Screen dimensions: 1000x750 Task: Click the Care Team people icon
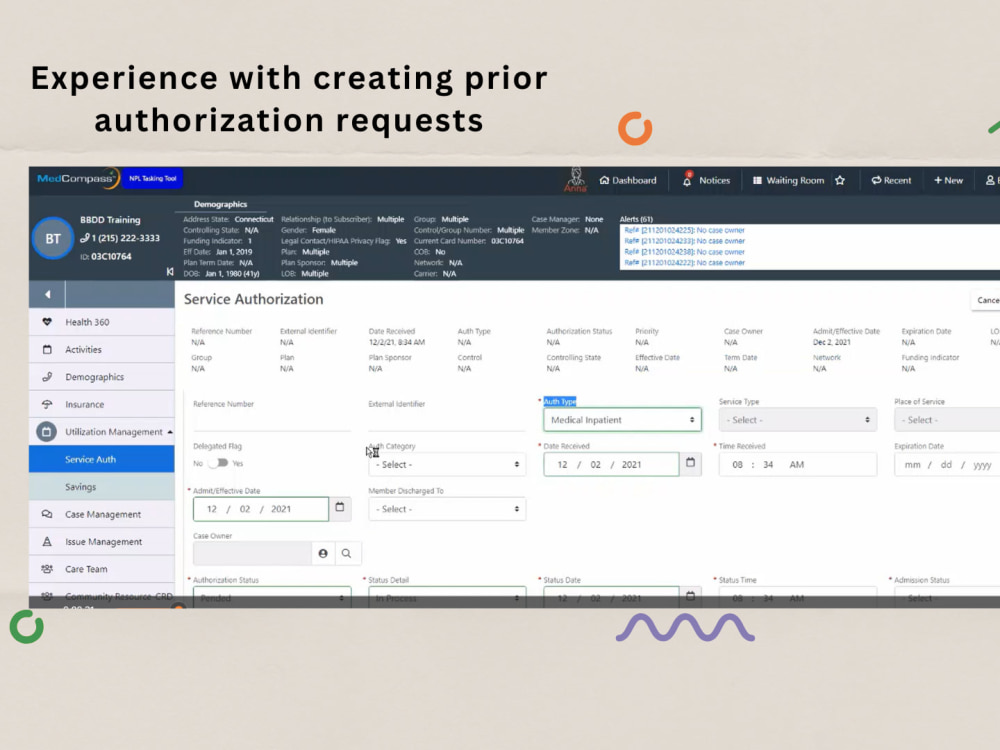tap(47, 569)
